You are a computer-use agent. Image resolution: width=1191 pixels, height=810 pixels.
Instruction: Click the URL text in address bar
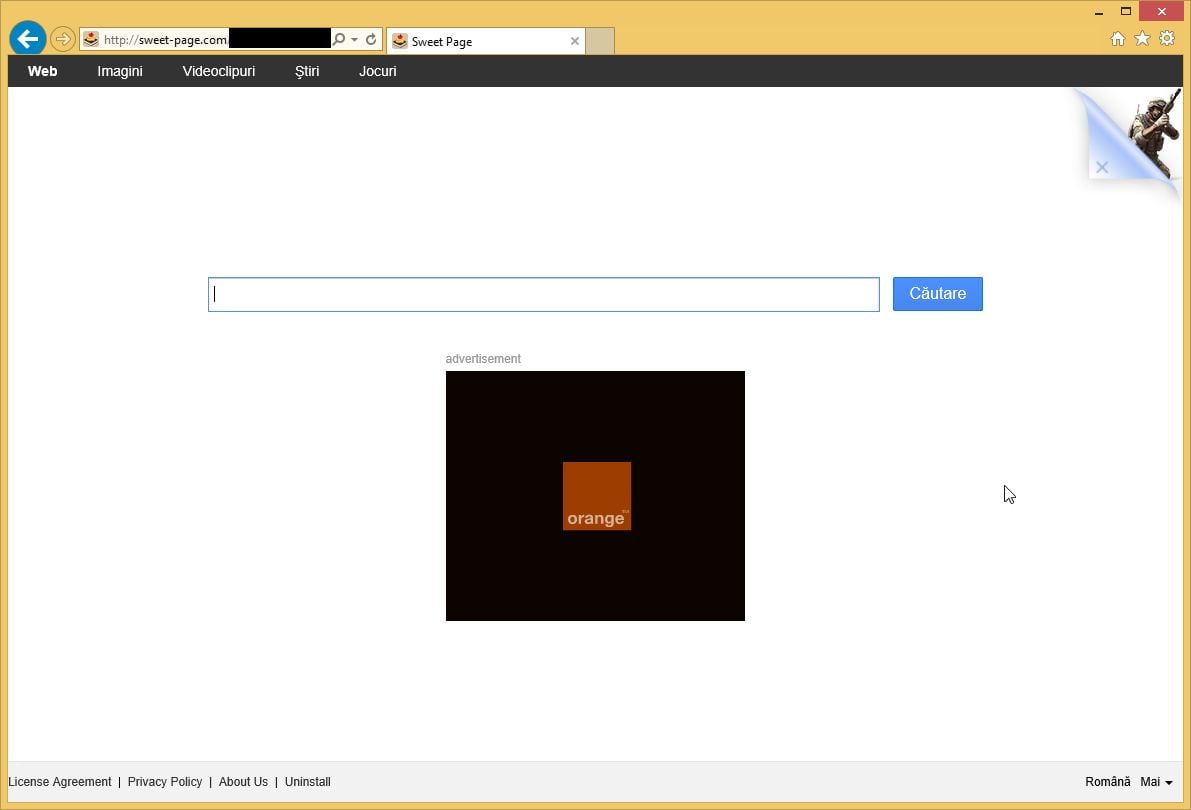coord(166,40)
